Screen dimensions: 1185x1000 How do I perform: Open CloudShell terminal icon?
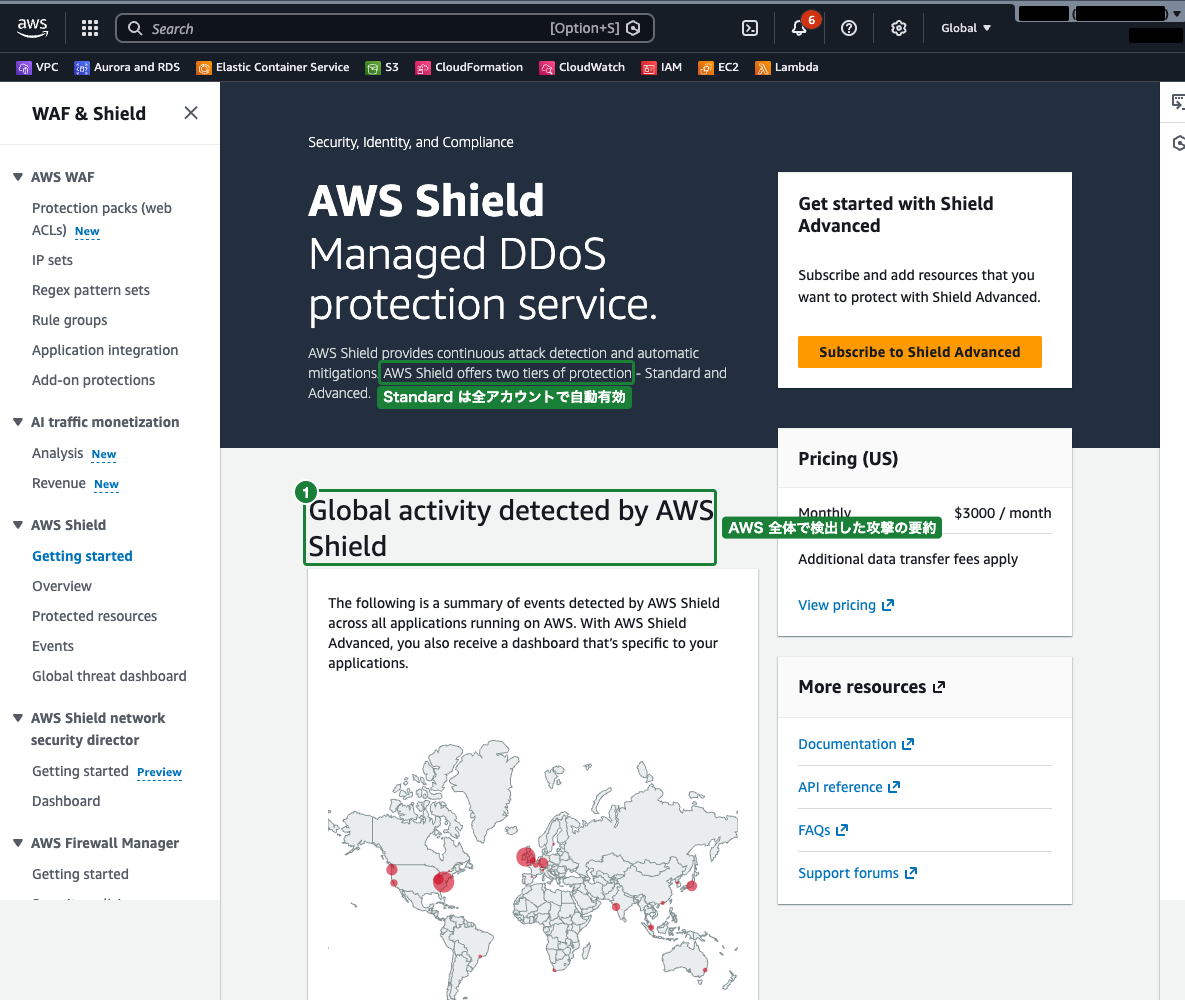point(750,28)
